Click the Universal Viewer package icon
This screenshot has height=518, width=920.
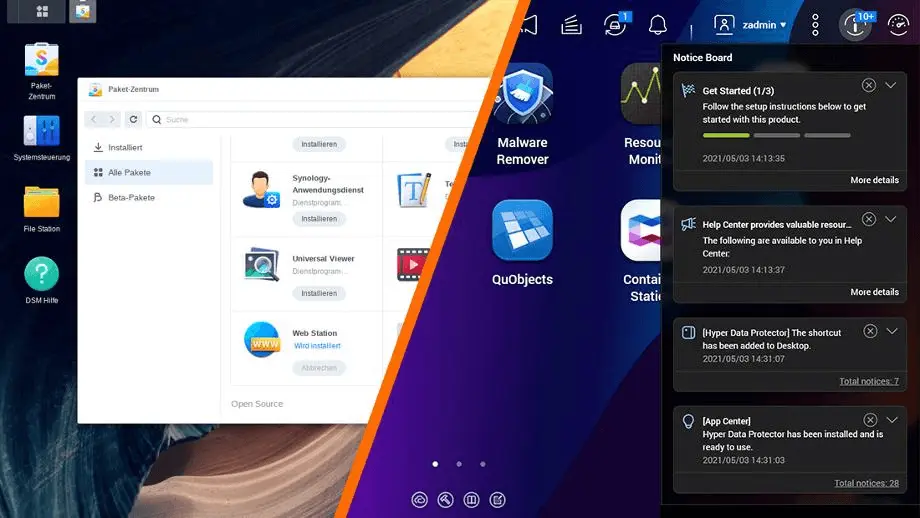pos(261,265)
